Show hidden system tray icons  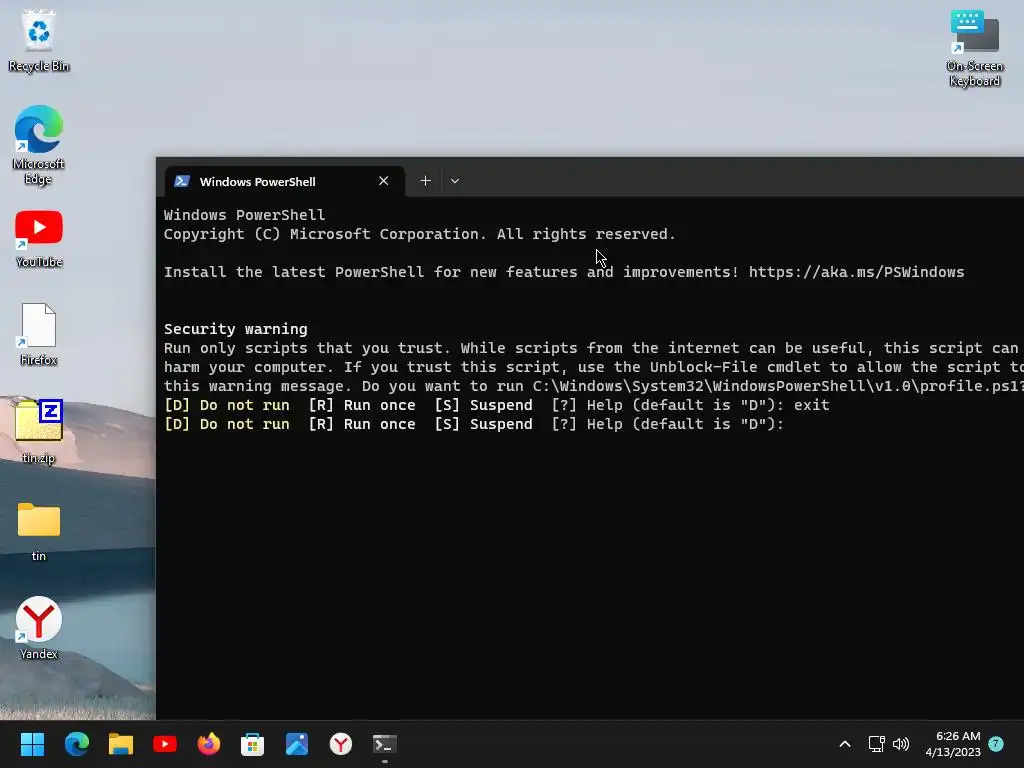[x=844, y=744]
